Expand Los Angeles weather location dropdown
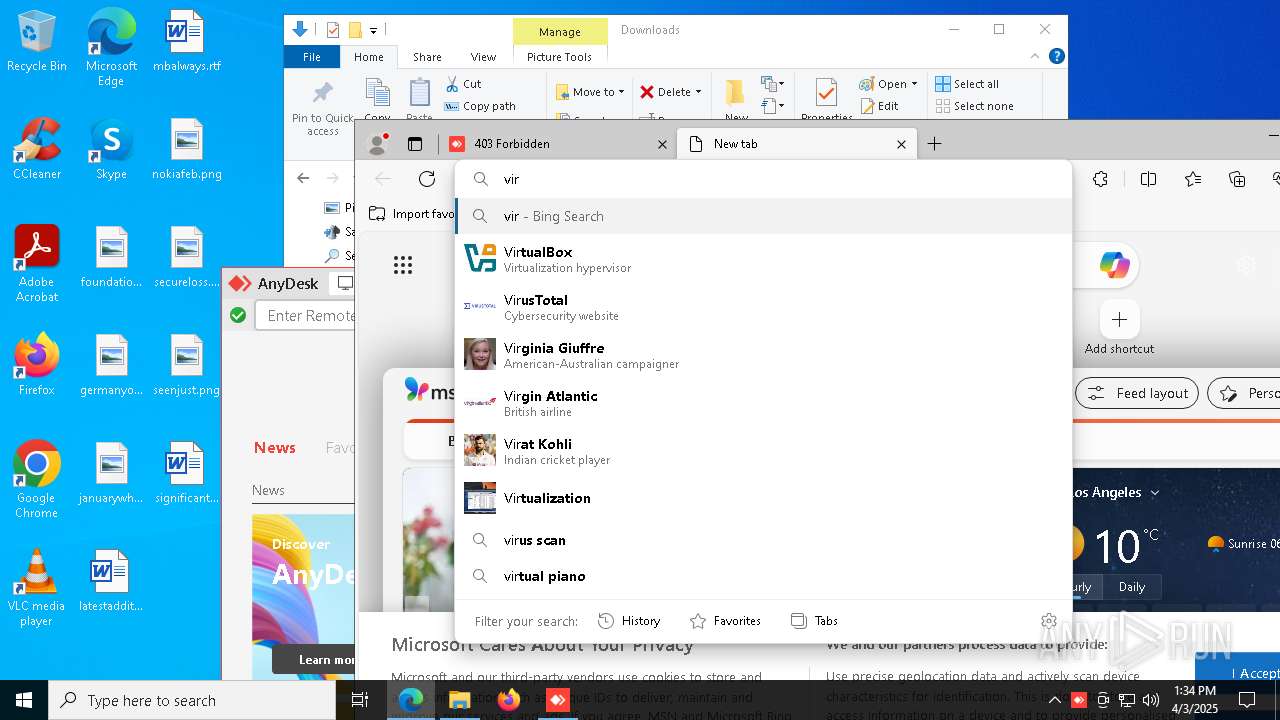This screenshot has height=720, width=1280. pyautogui.click(x=1155, y=493)
